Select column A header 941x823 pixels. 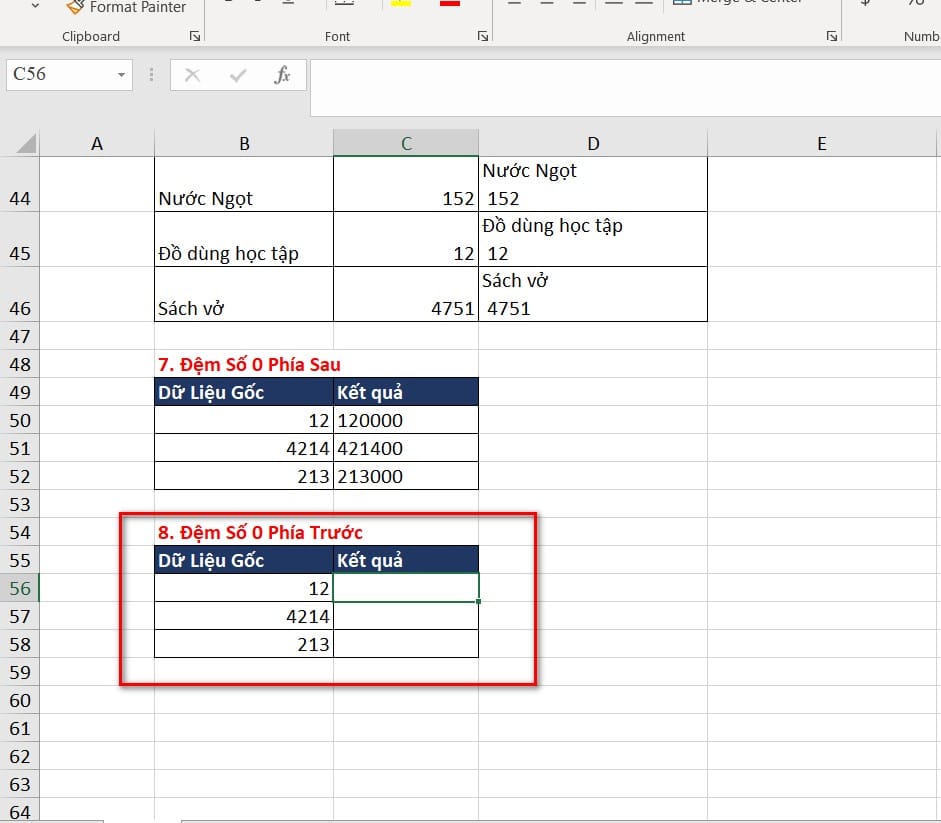97,143
